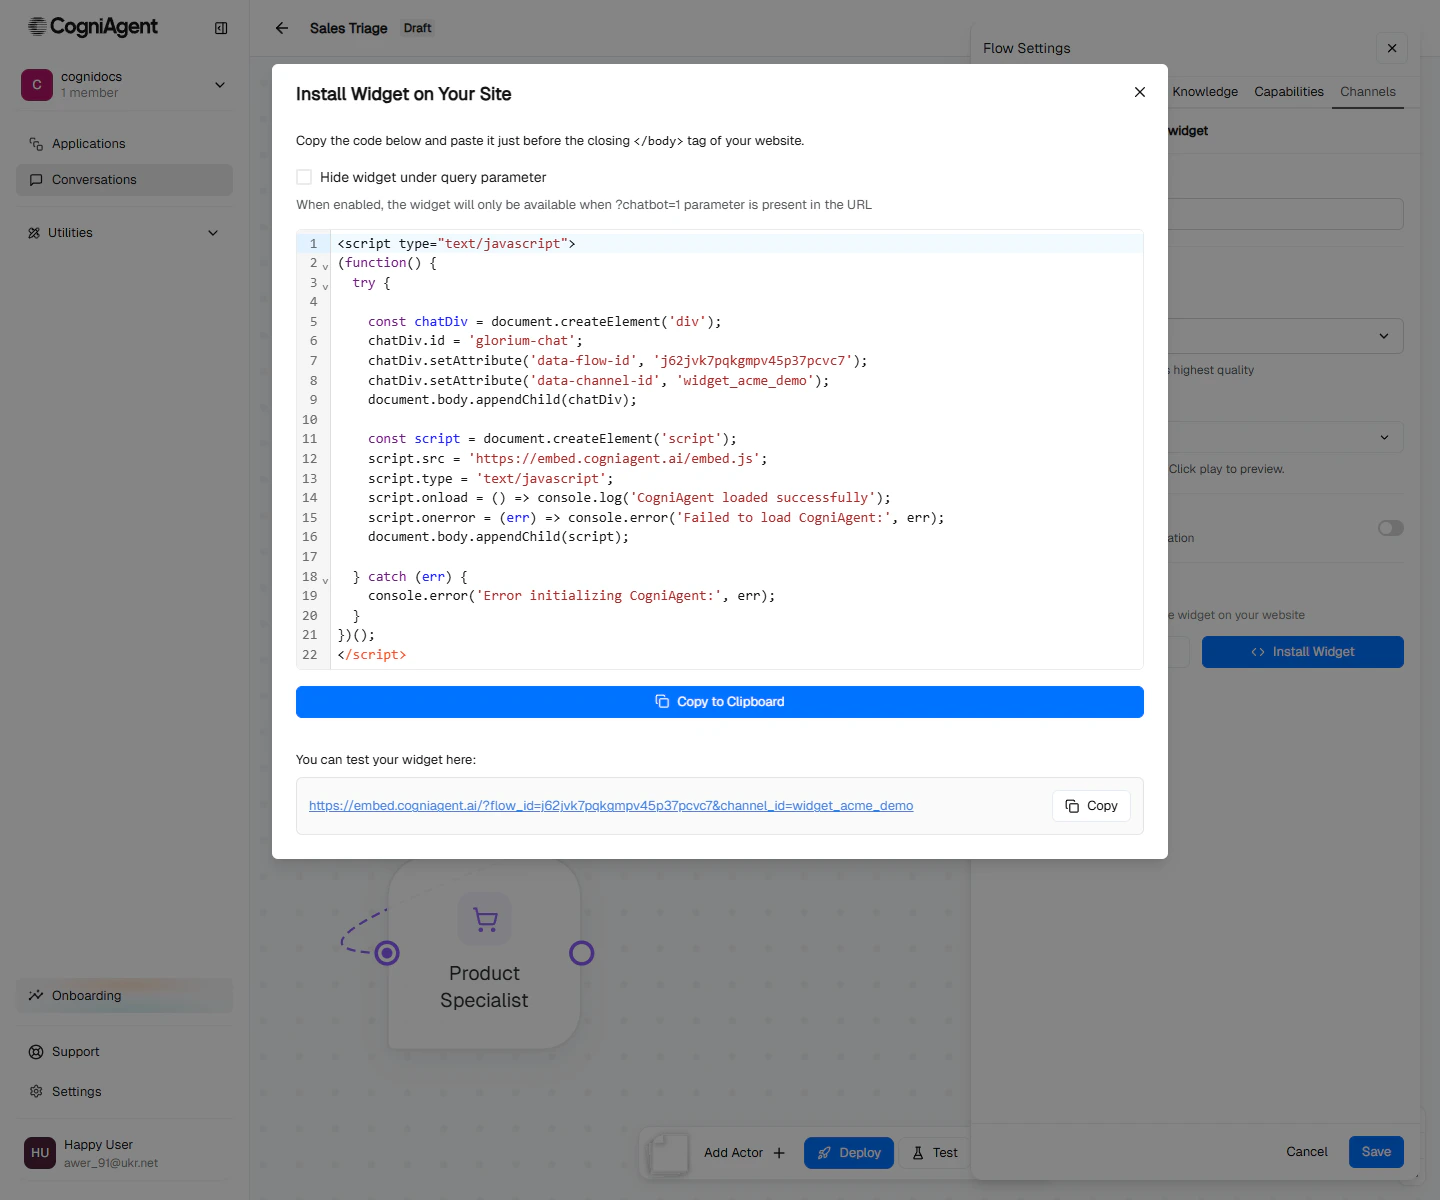Screen dimensions: 1440x1200
Task: Click the right connector of Product Specialist
Action: coord(581,953)
